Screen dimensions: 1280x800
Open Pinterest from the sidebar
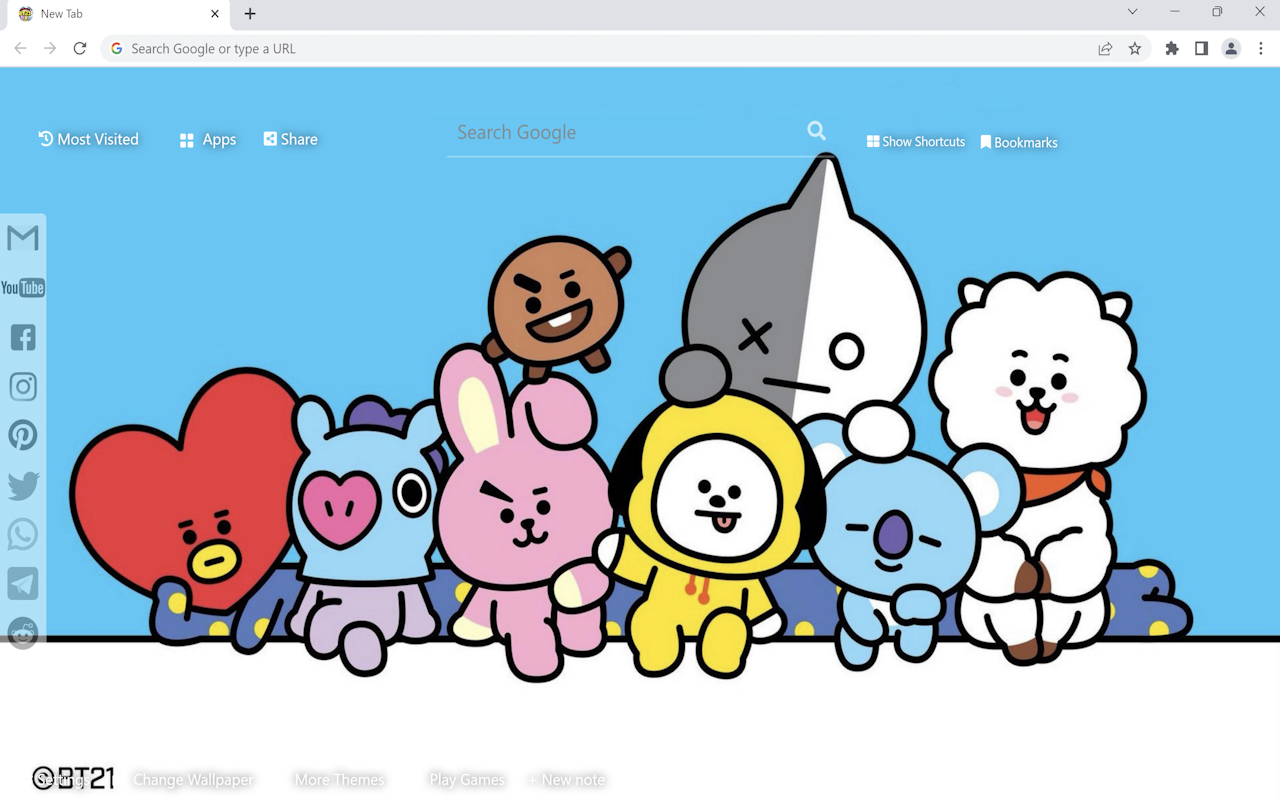23,435
